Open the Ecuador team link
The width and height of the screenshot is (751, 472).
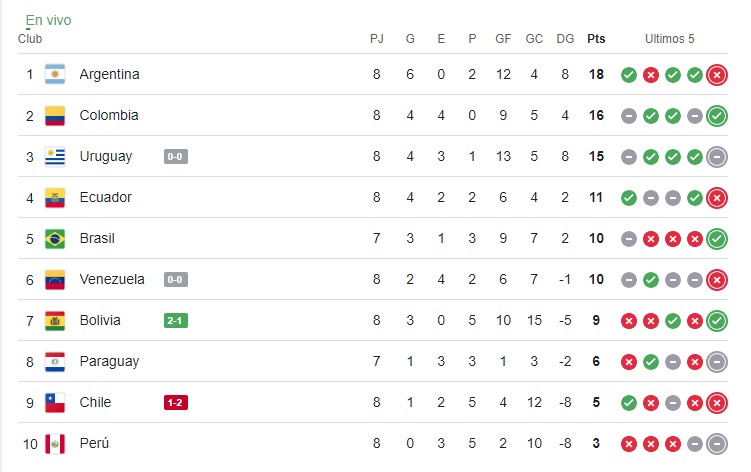pyautogui.click(x=105, y=198)
